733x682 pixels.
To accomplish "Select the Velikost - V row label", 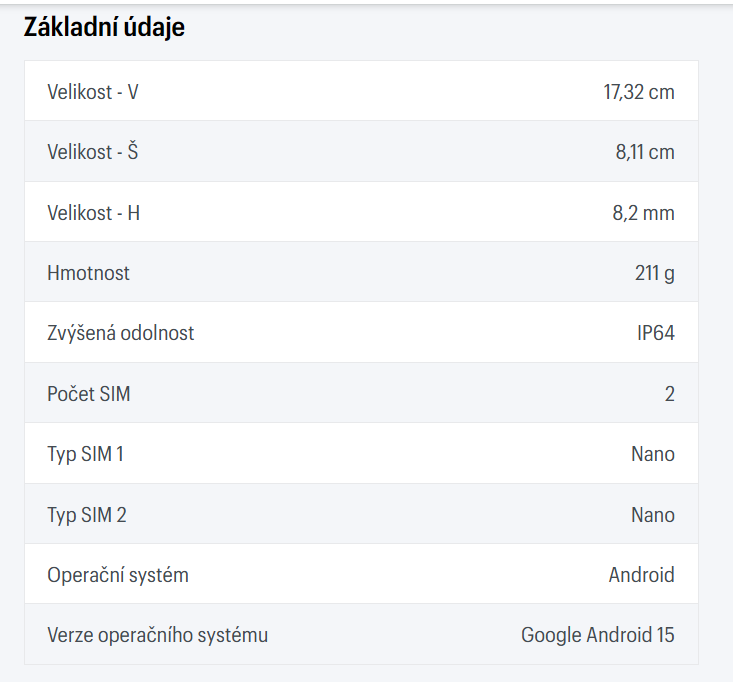I will click(92, 92).
